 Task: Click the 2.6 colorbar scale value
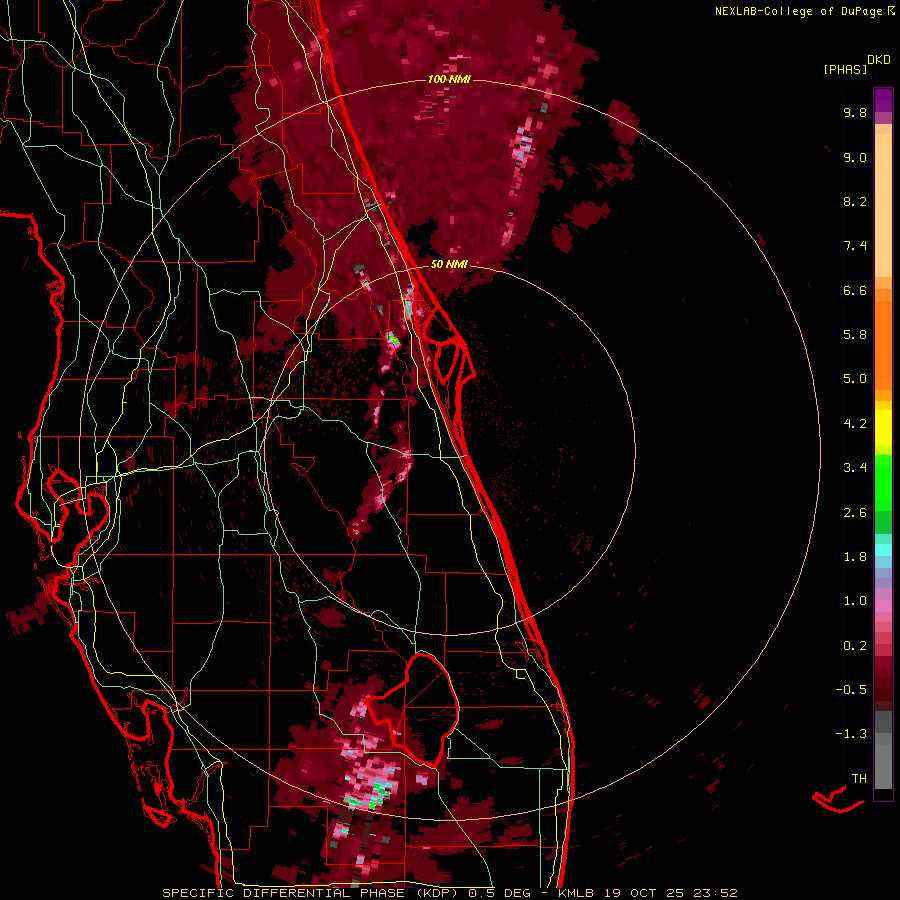tap(855, 513)
